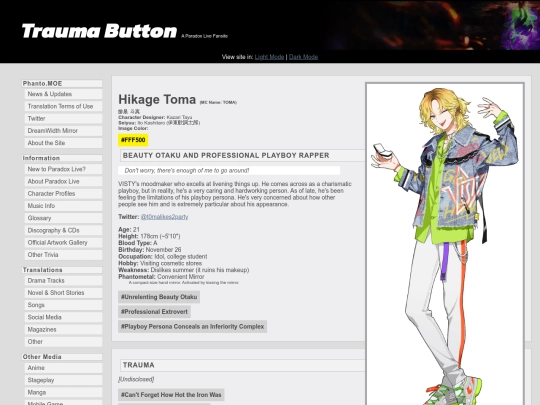
Task: Open Drama Tracks translations
Action: (x=63, y=280)
